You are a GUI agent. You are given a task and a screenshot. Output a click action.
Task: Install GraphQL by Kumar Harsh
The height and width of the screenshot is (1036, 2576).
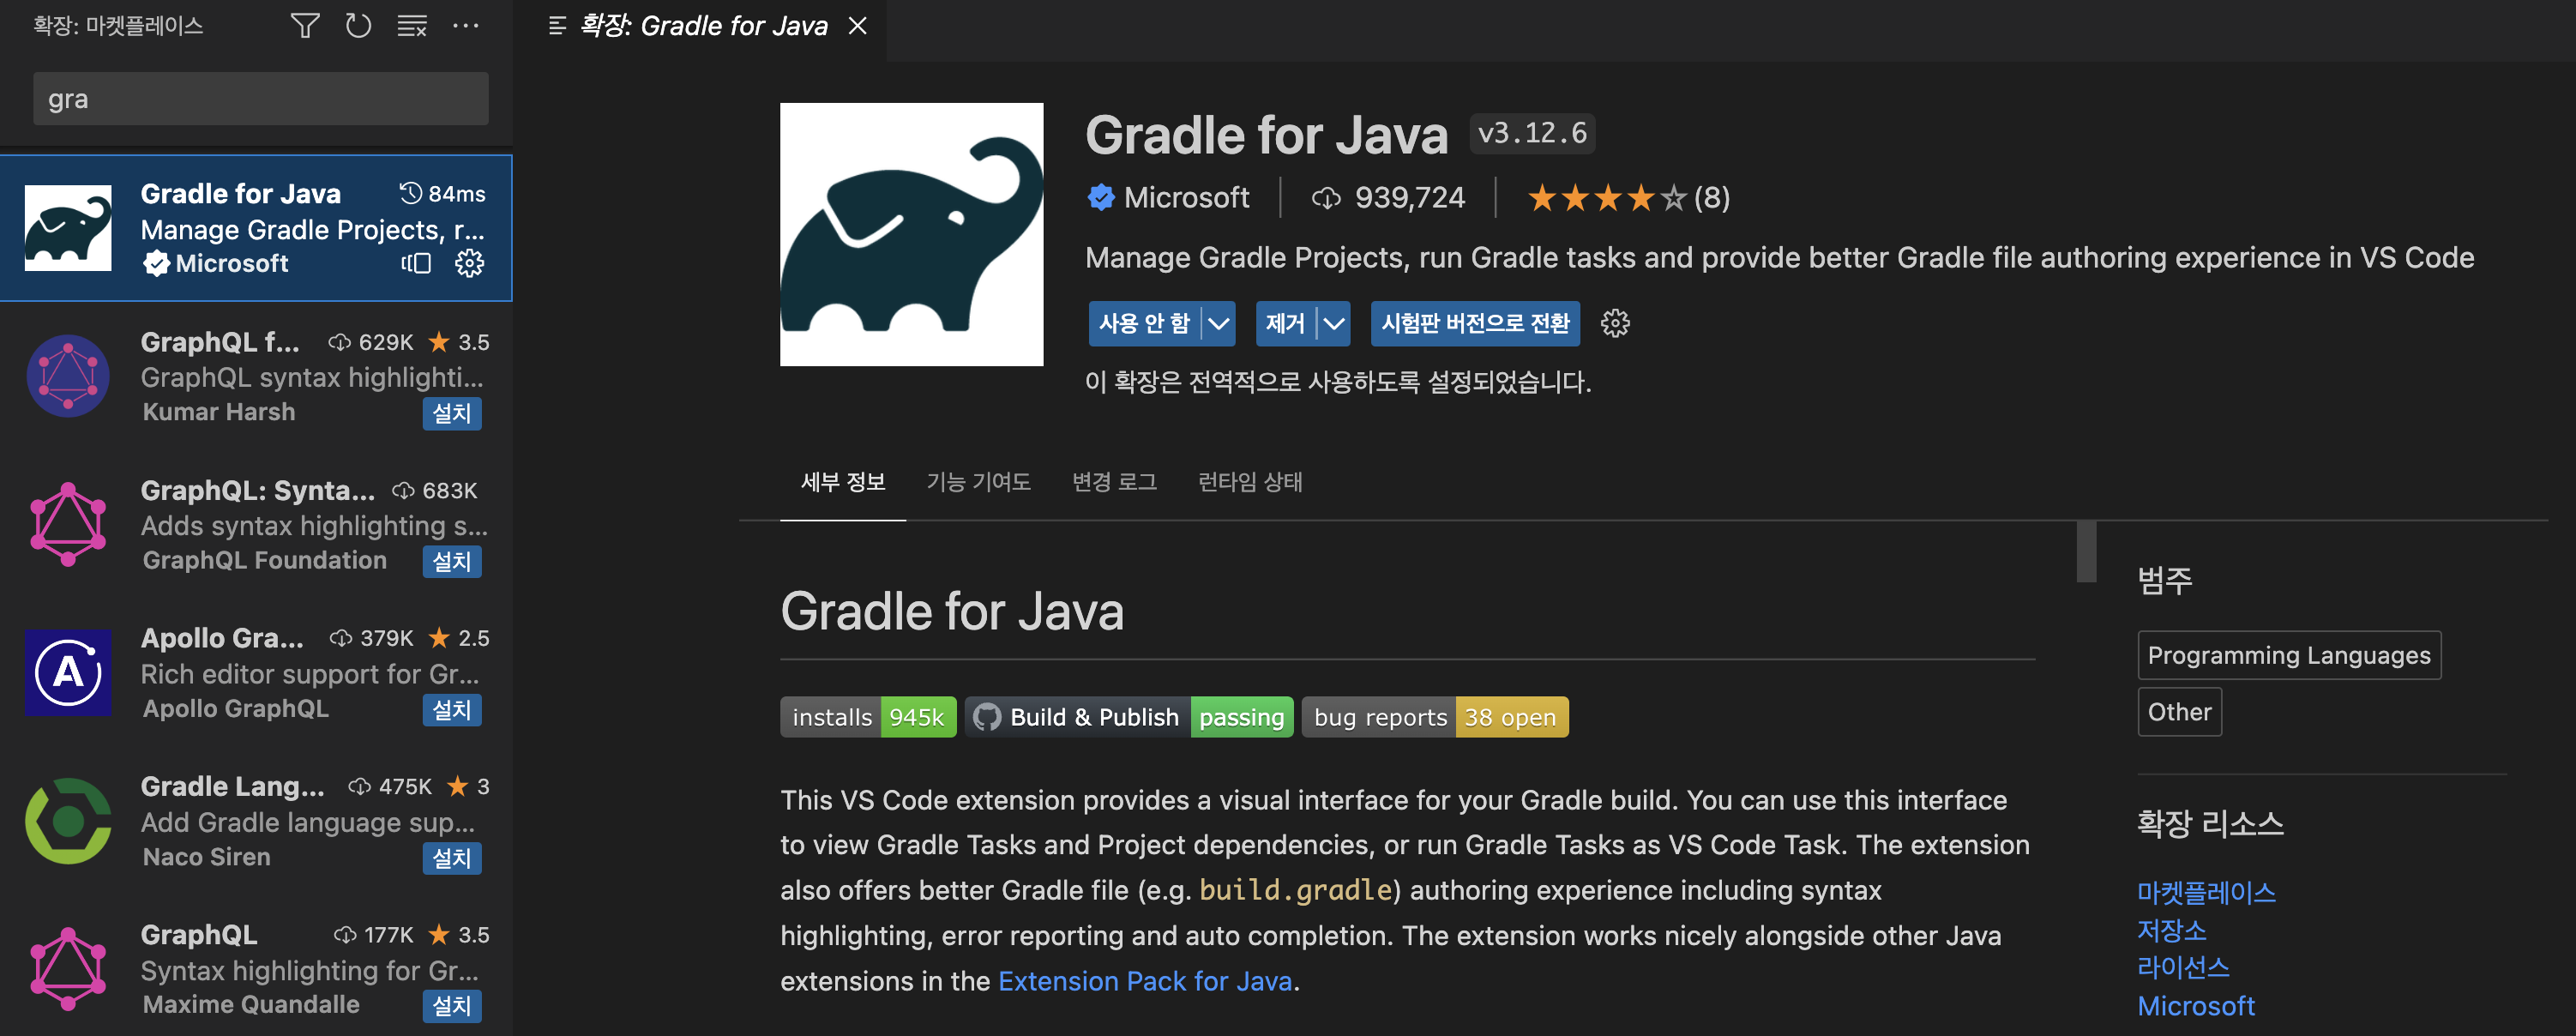[452, 413]
